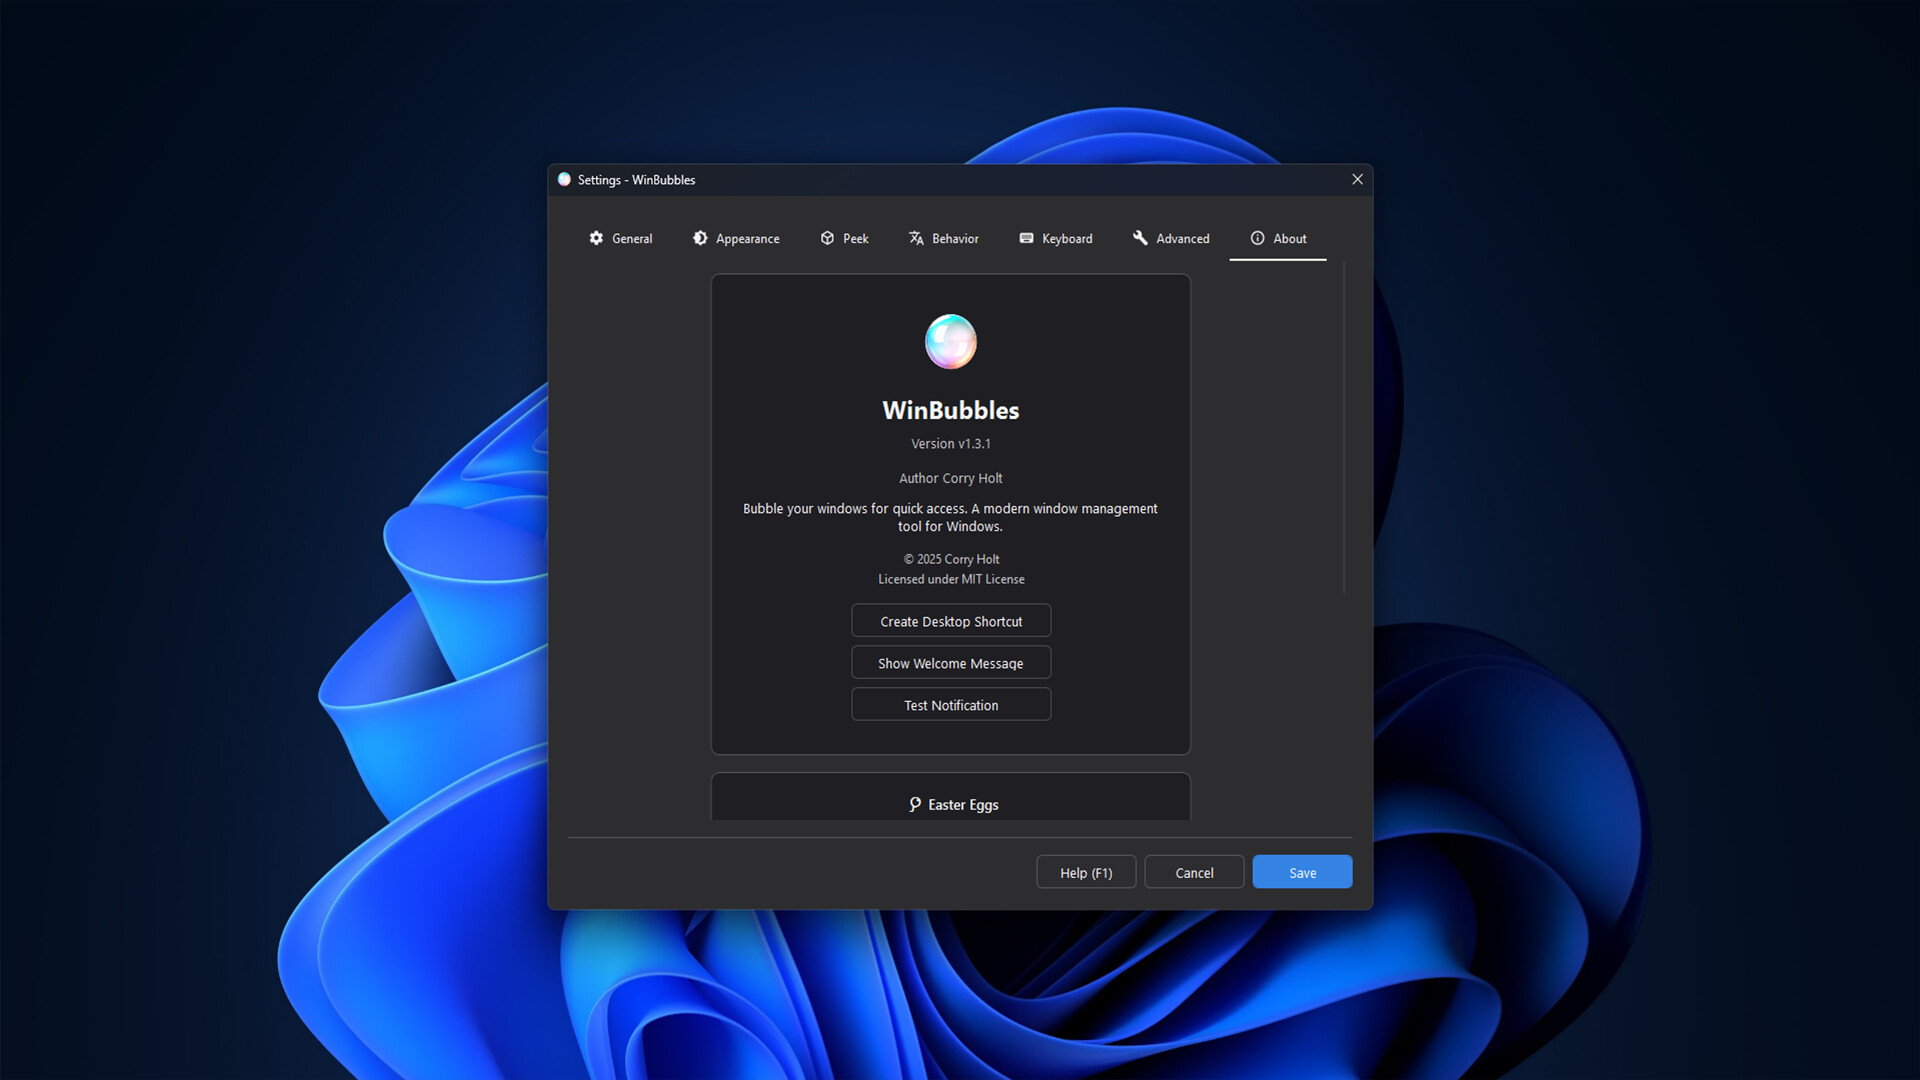
Task: Click the Peek tab's cube icon
Action: [826, 238]
